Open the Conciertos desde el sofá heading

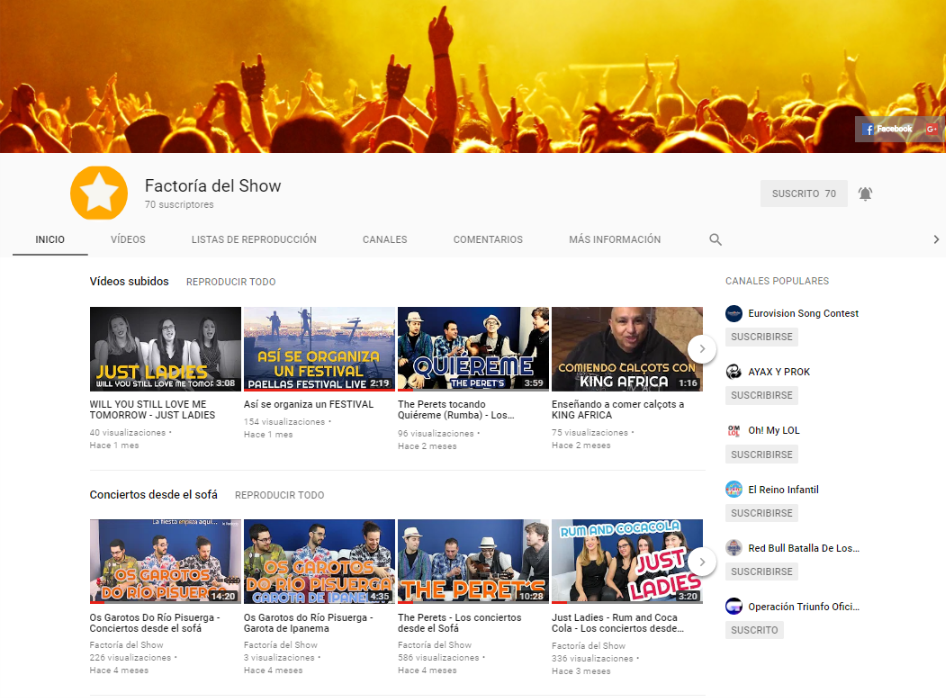point(153,495)
